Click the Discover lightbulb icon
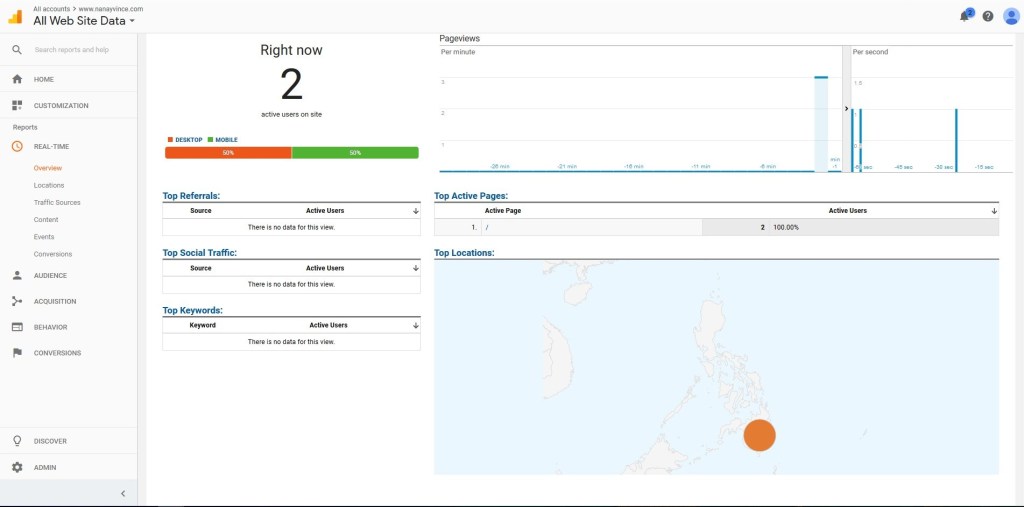 click(17, 441)
